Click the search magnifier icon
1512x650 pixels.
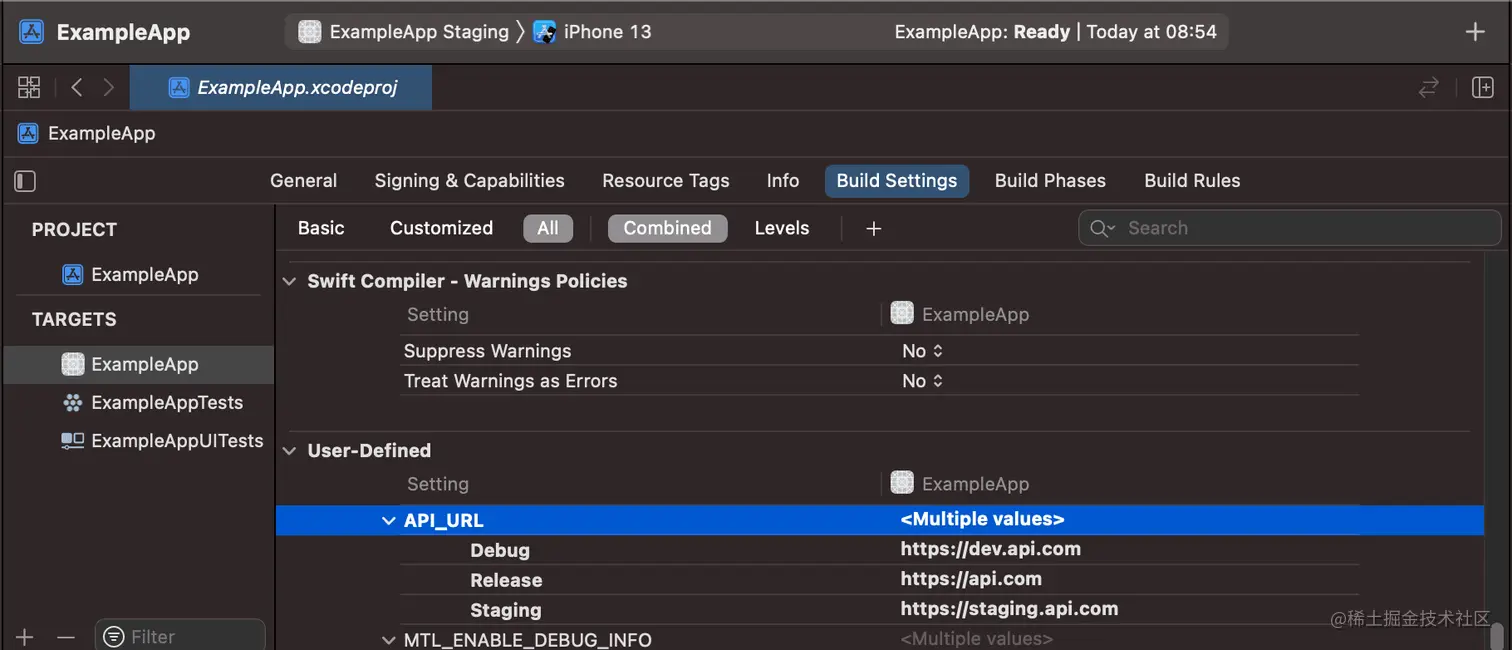pyautogui.click(x=1102, y=228)
